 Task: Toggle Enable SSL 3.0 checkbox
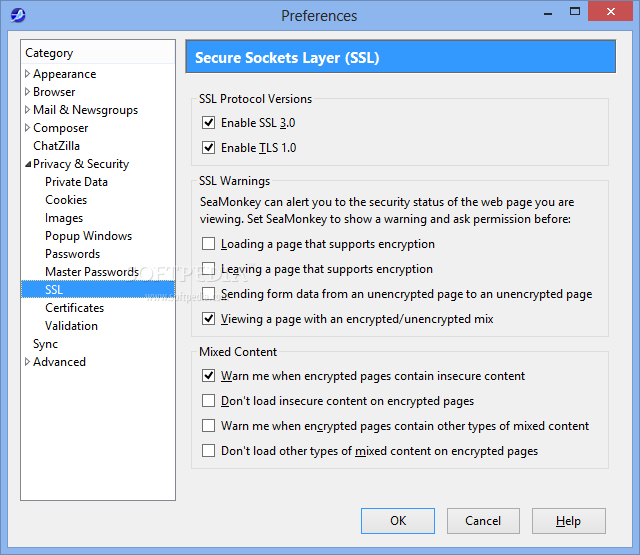[x=209, y=122]
